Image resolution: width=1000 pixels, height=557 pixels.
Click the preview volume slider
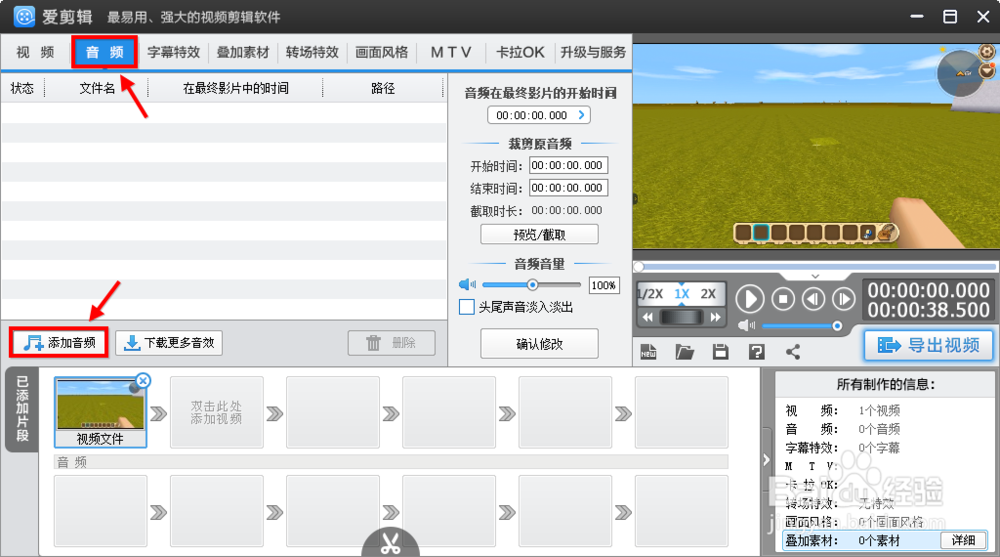(x=800, y=326)
